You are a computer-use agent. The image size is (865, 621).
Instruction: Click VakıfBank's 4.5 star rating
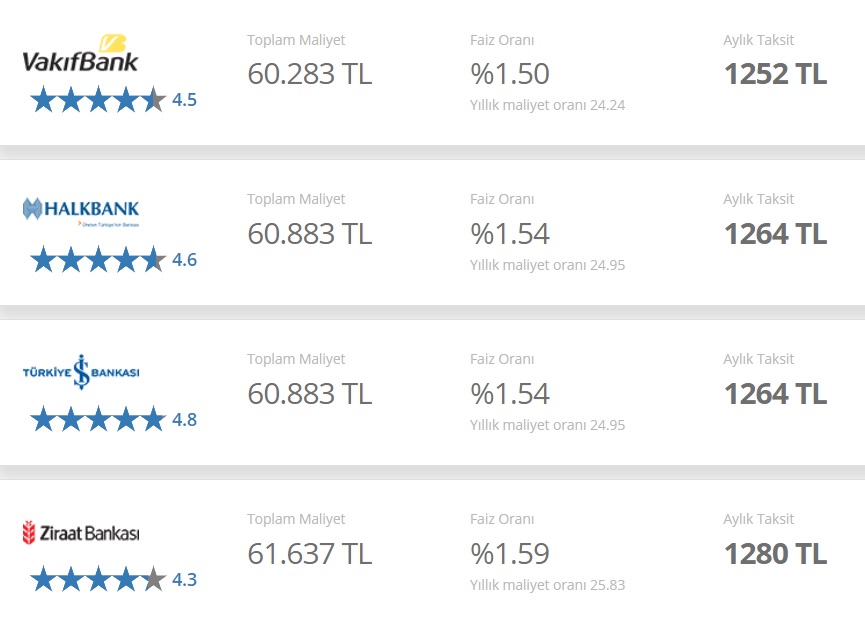(x=113, y=100)
